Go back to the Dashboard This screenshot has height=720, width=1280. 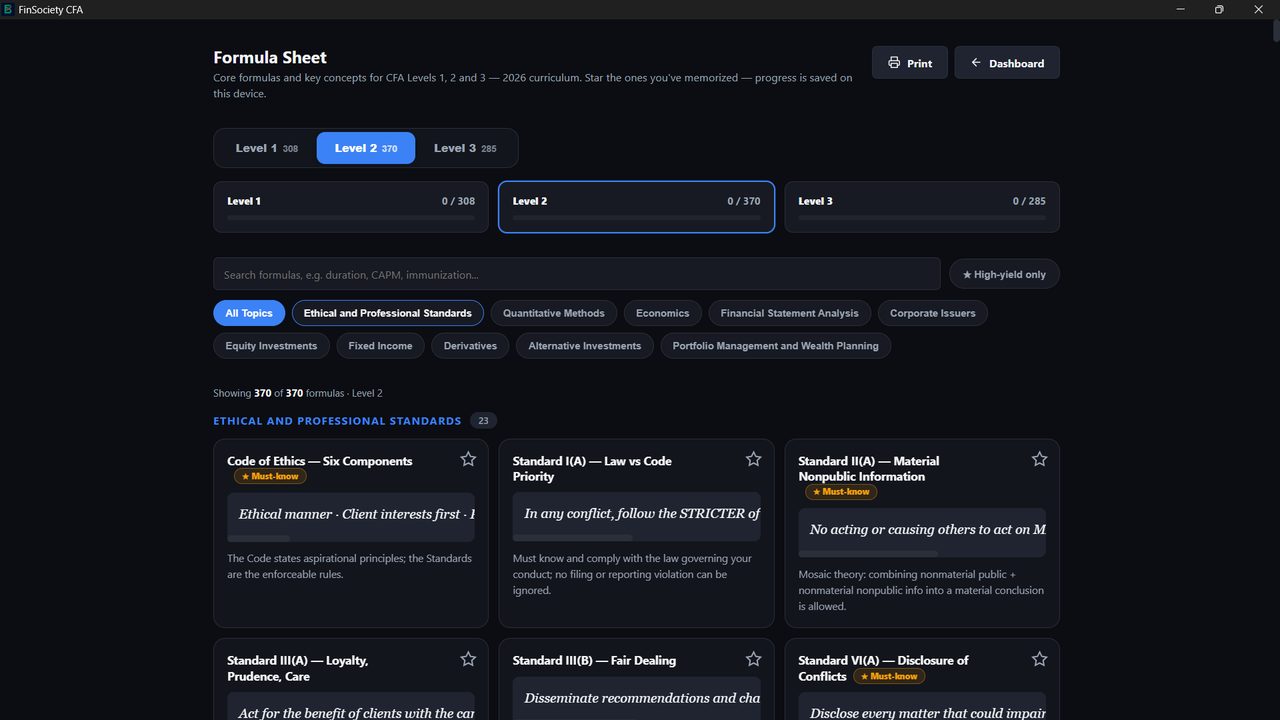(x=1007, y=63)
